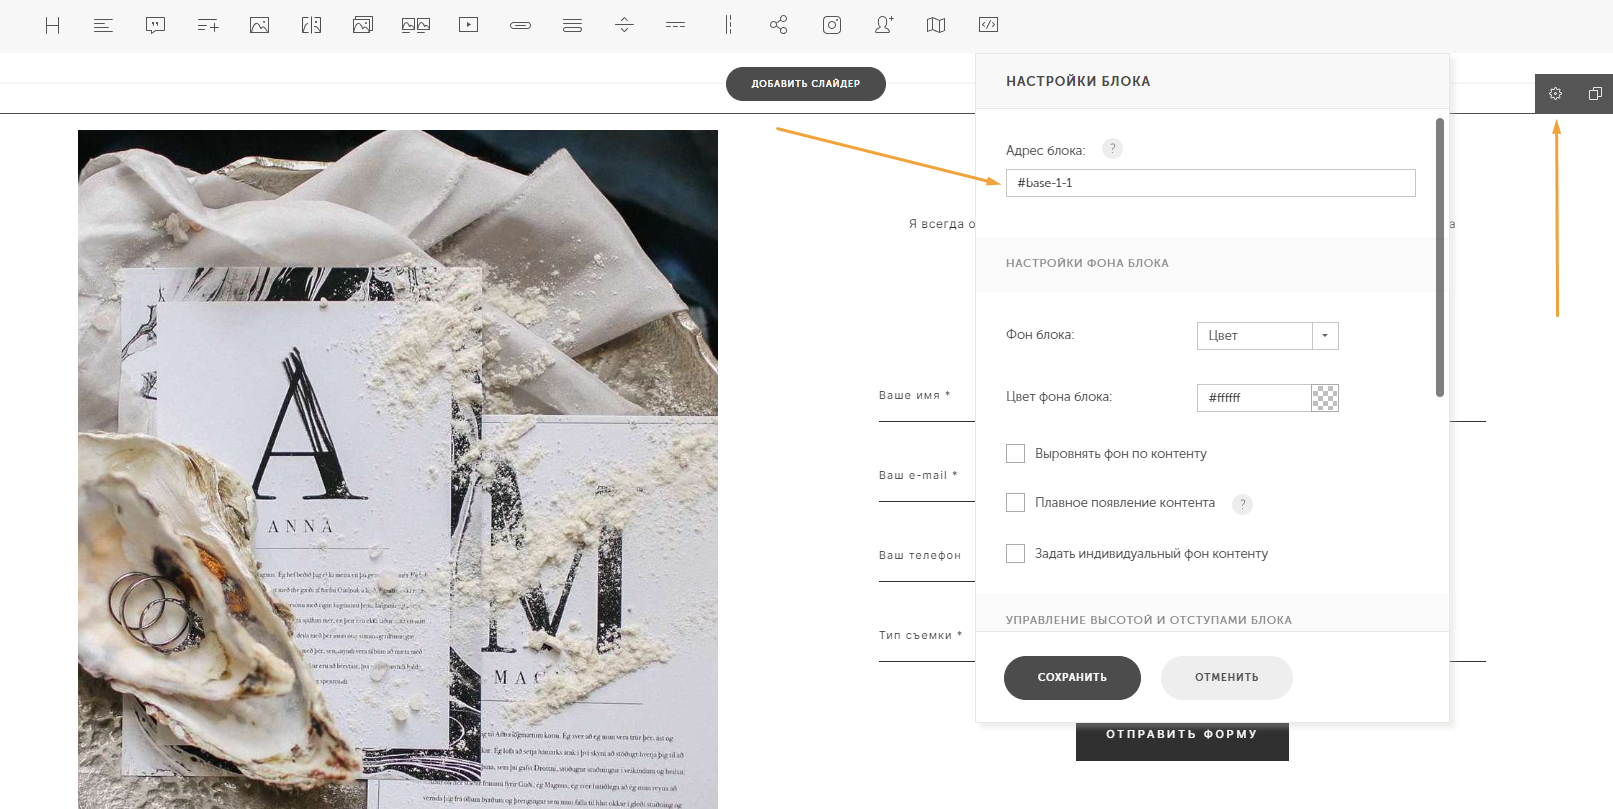Open the 'Фон блока' dropdown set to Цвет
The height and width of the screenshot is (809, 1613).
coord(1267,336)
